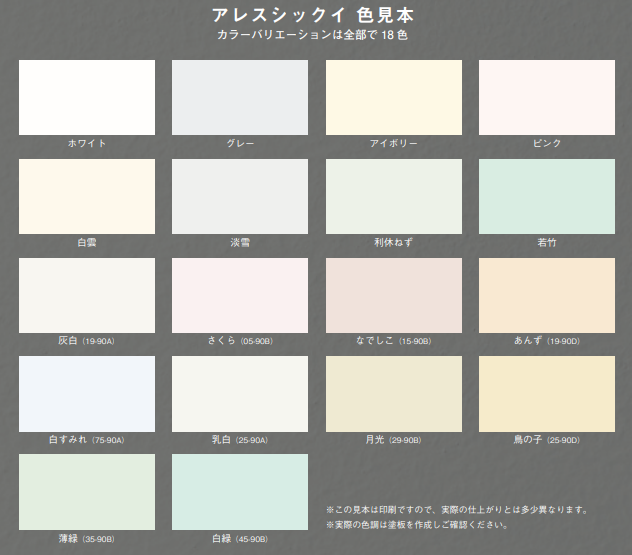This screenshot has height=555, width=632.
Task: Click the 淡雪 color swatch
Action: [240, 196]
